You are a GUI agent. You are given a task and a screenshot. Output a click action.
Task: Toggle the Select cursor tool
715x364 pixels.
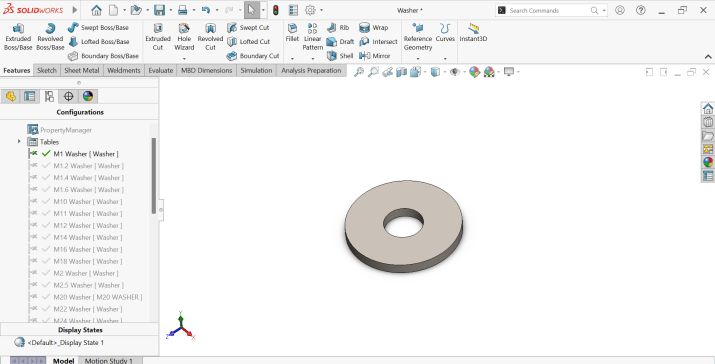click(252, 10)
